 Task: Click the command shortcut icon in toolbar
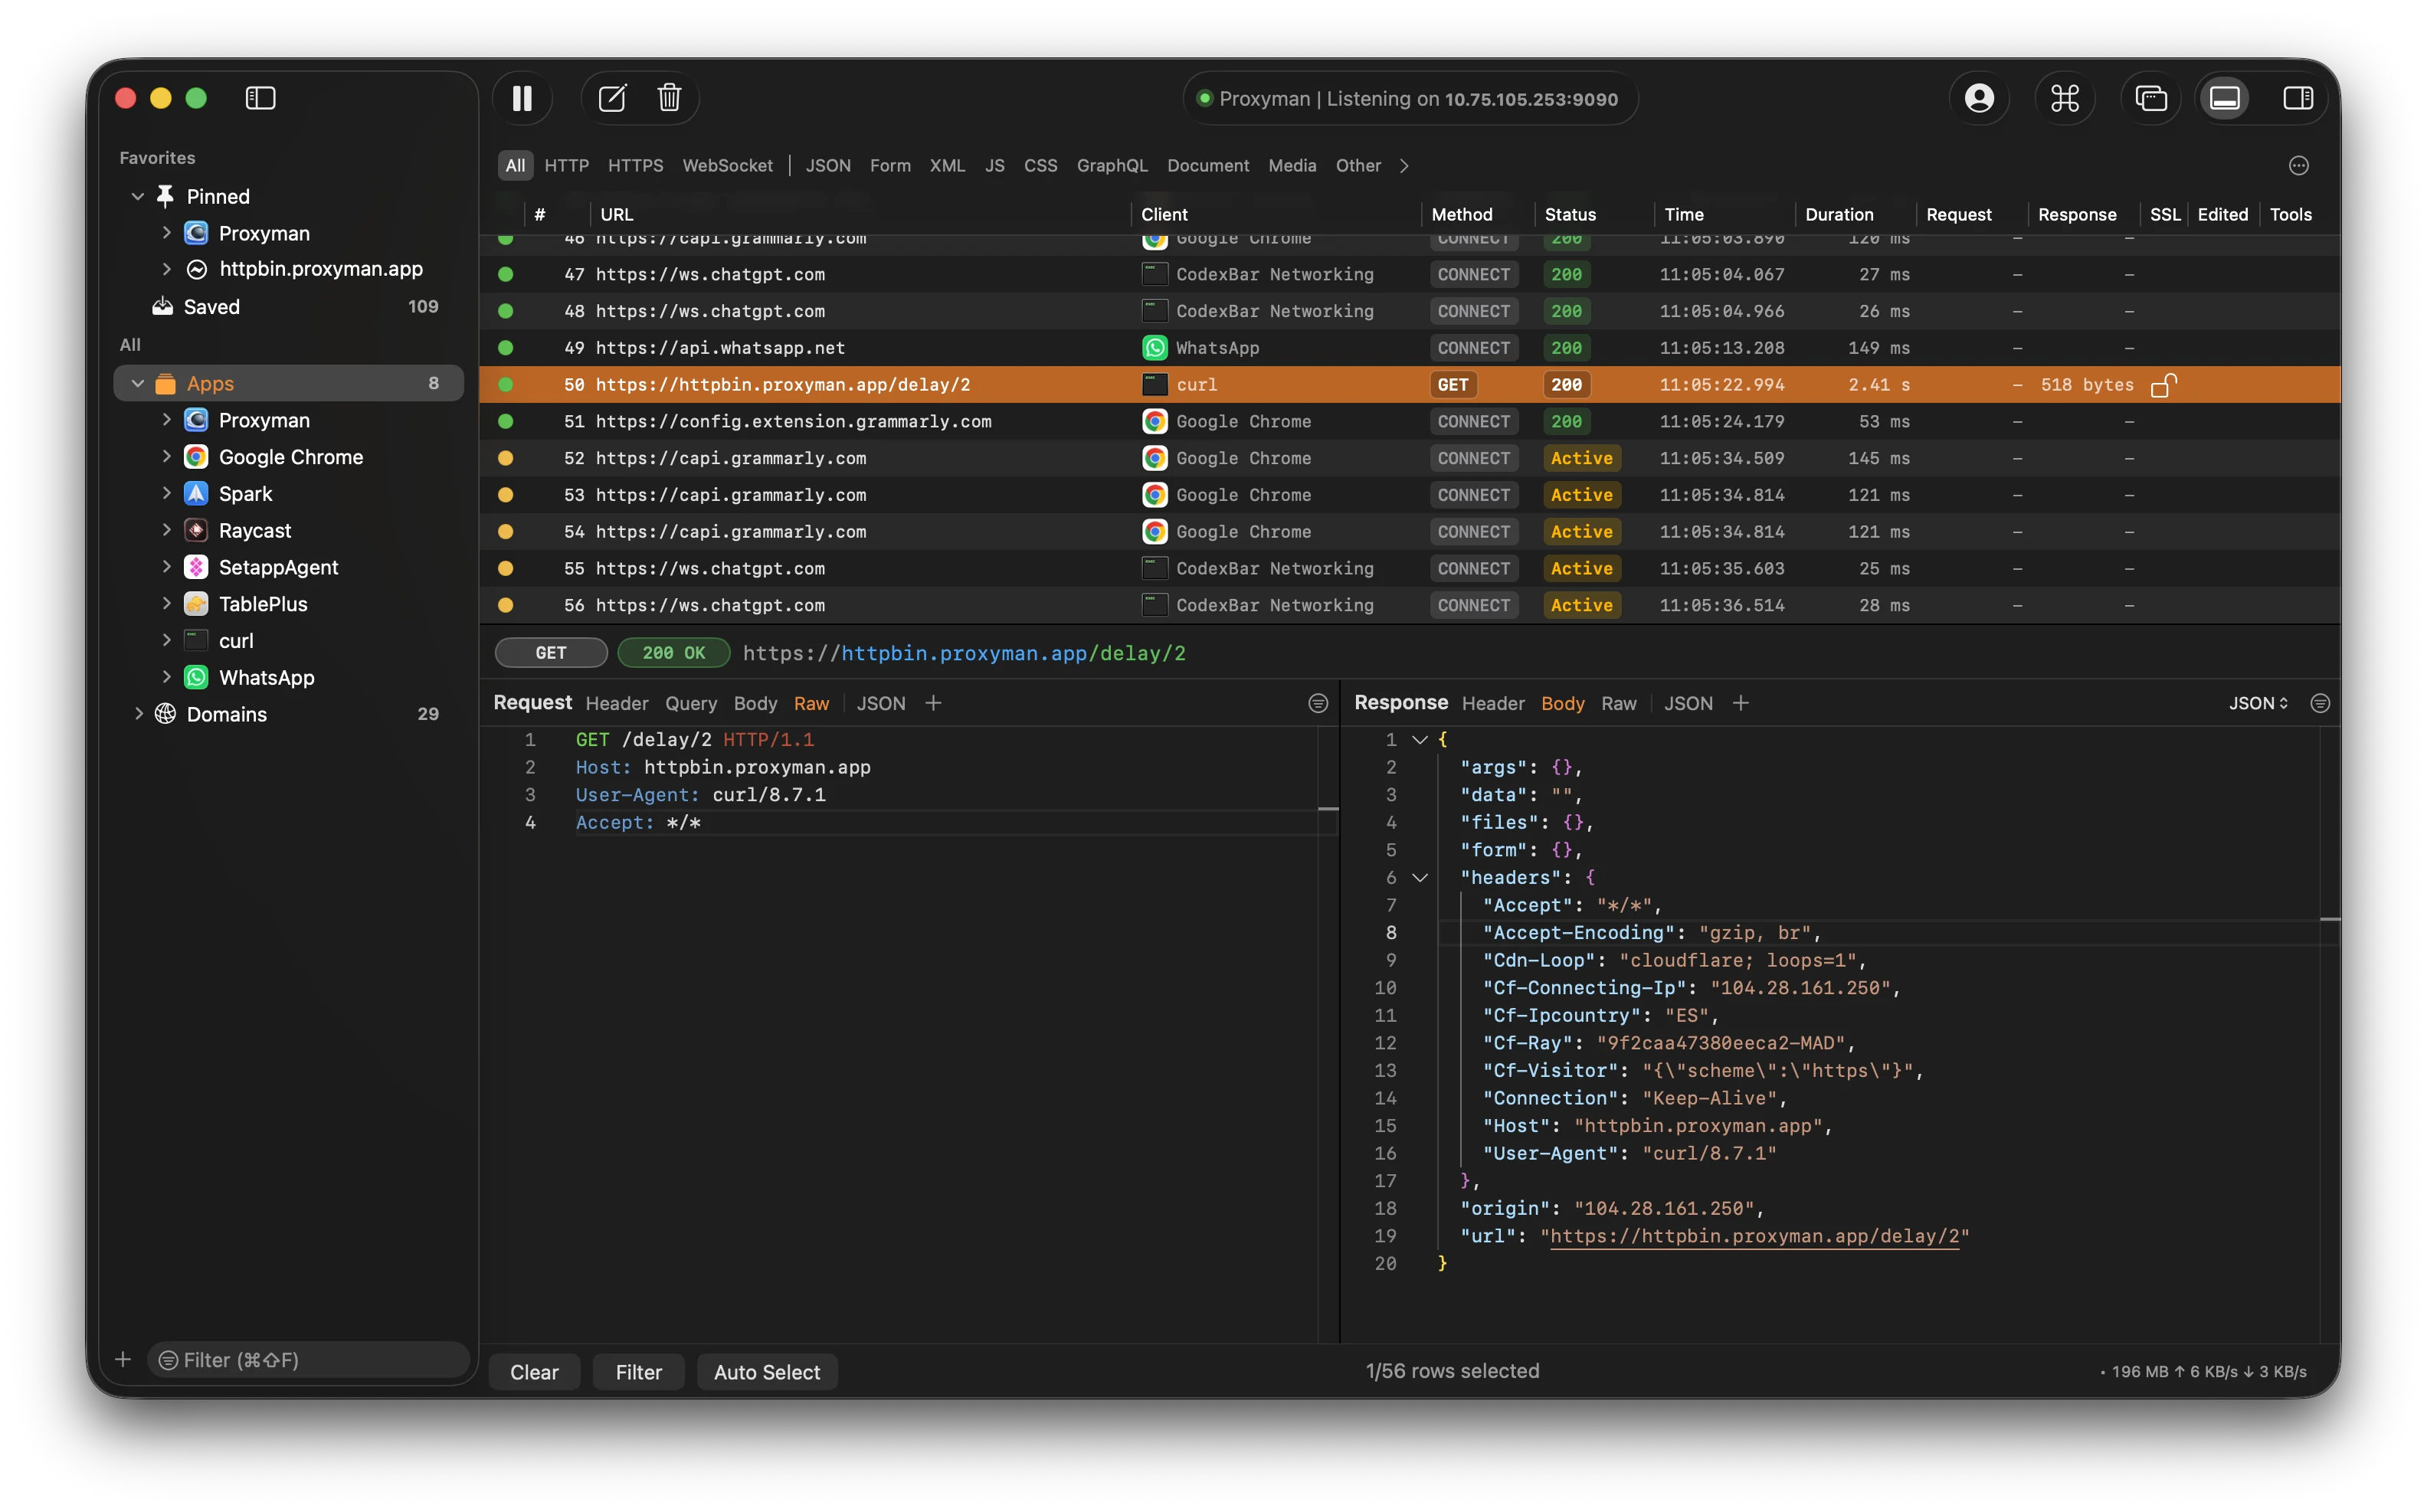pos(2065,98)
